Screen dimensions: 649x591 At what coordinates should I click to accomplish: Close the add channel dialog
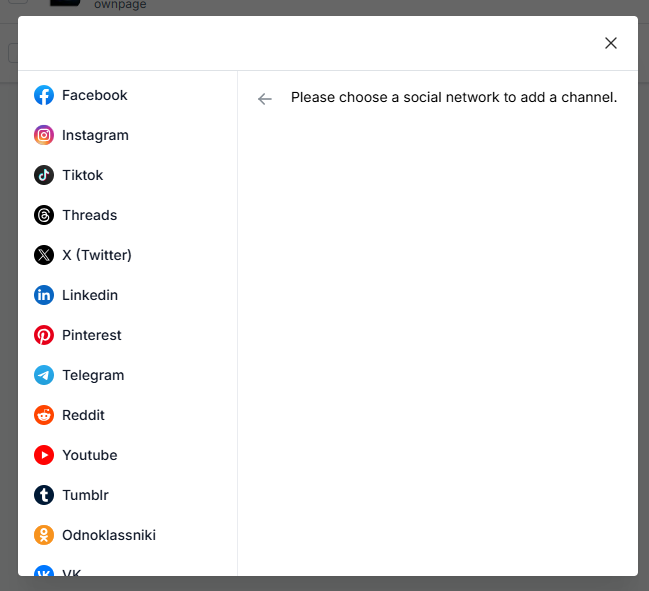point(611,43)
